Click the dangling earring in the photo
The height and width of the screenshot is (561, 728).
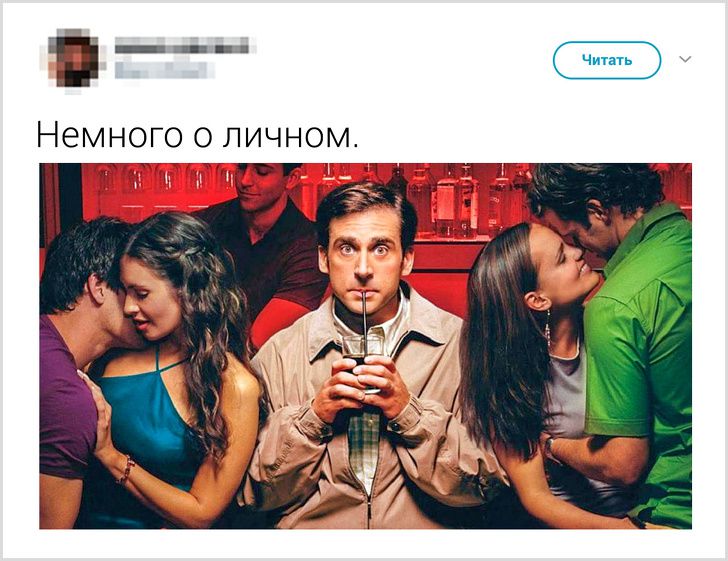548,327
